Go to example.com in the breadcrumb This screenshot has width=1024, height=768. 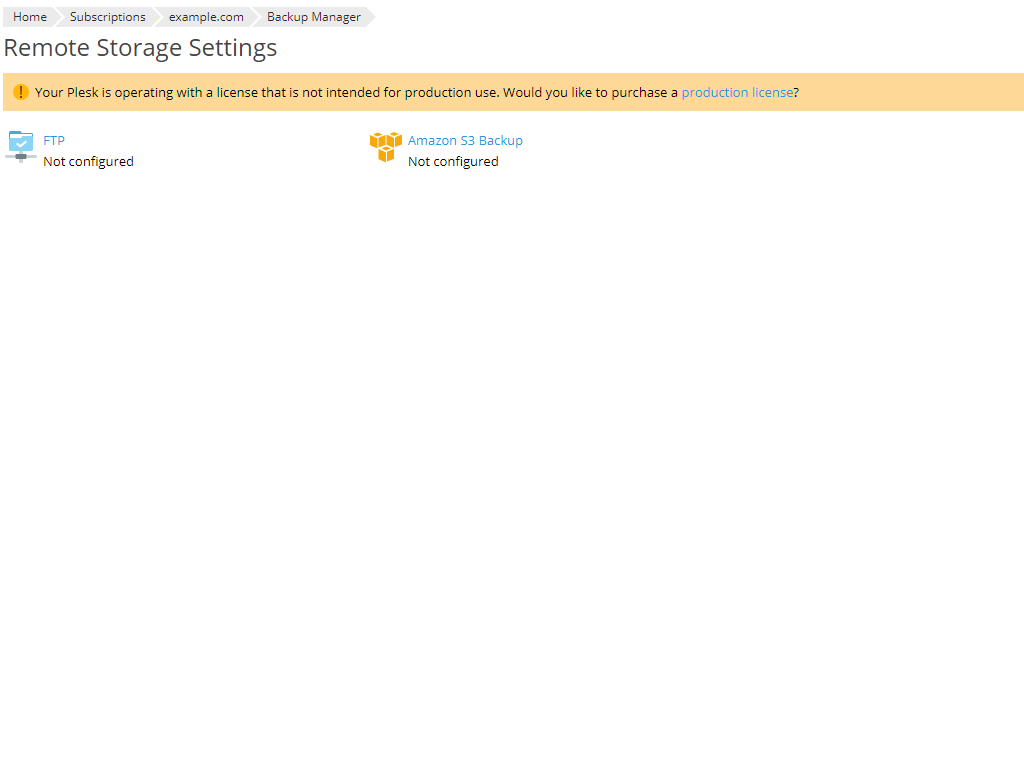click(x=206, y=16)
